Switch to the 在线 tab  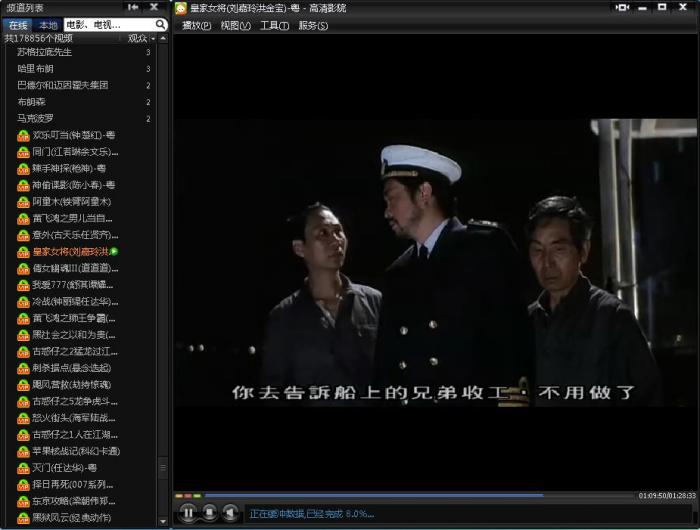(x=18, y=25)
